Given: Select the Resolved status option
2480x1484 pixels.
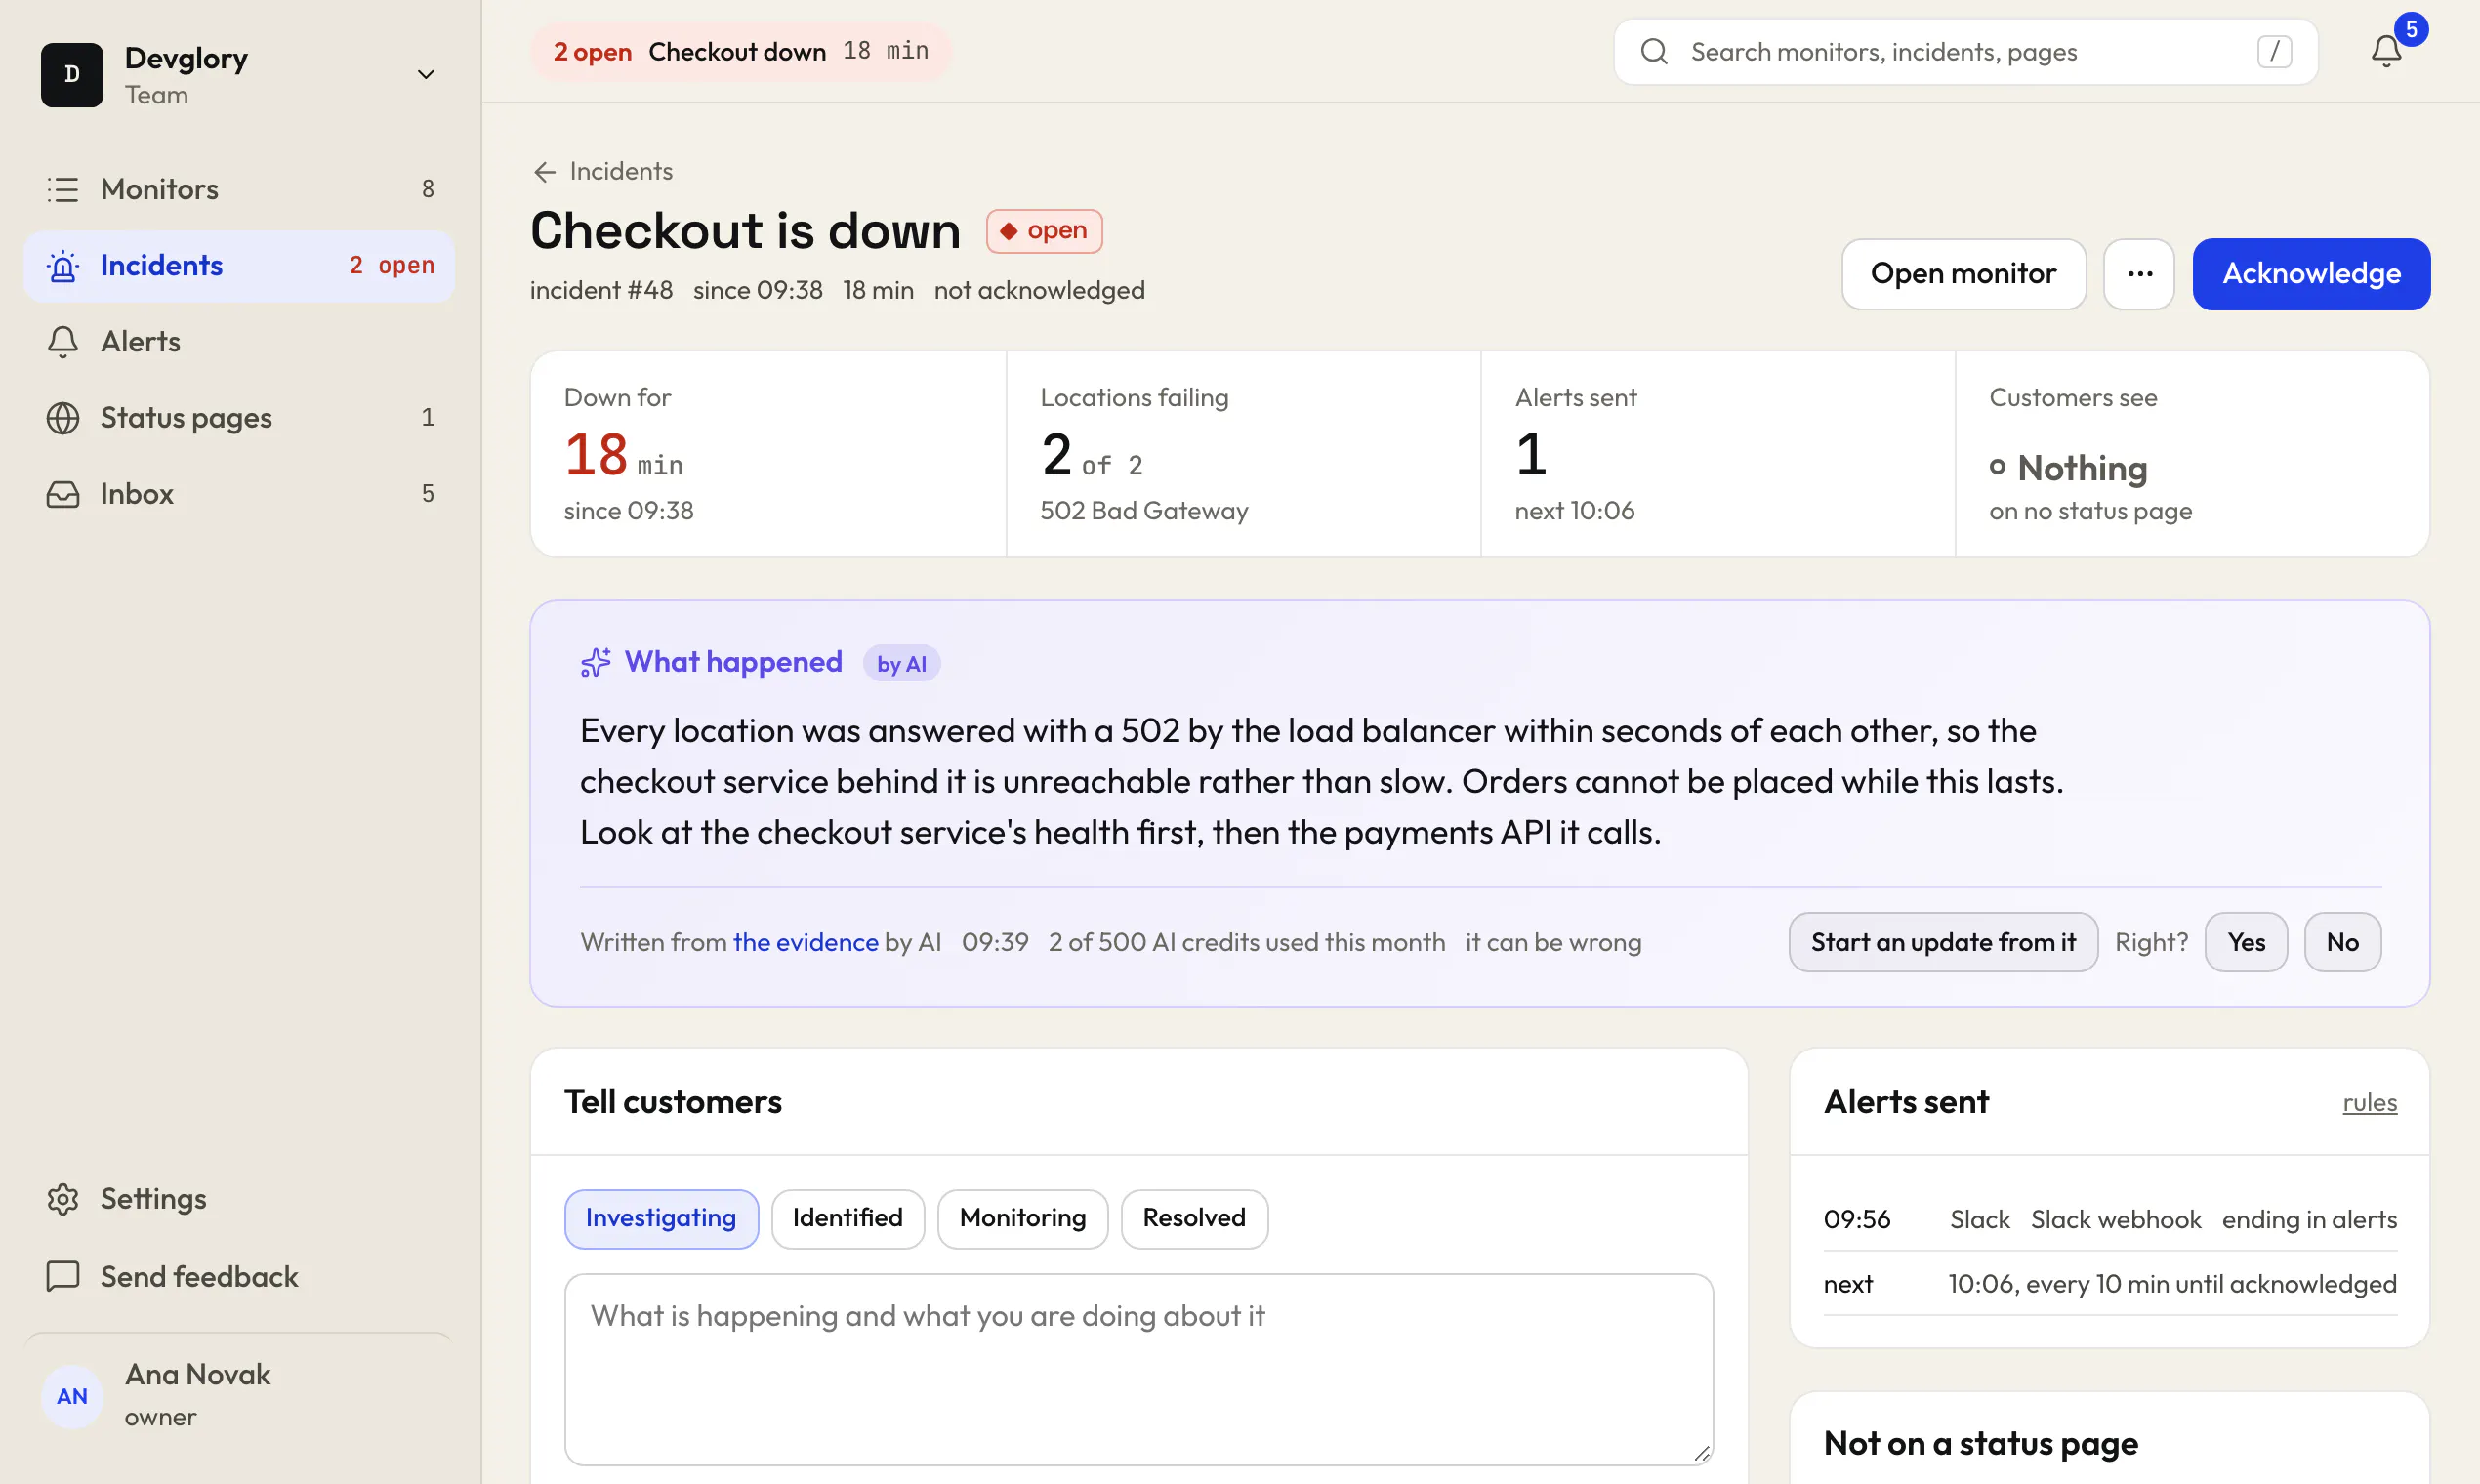Looking at the screenshot, I should pyautogui.click(x=1194, y=1218).
